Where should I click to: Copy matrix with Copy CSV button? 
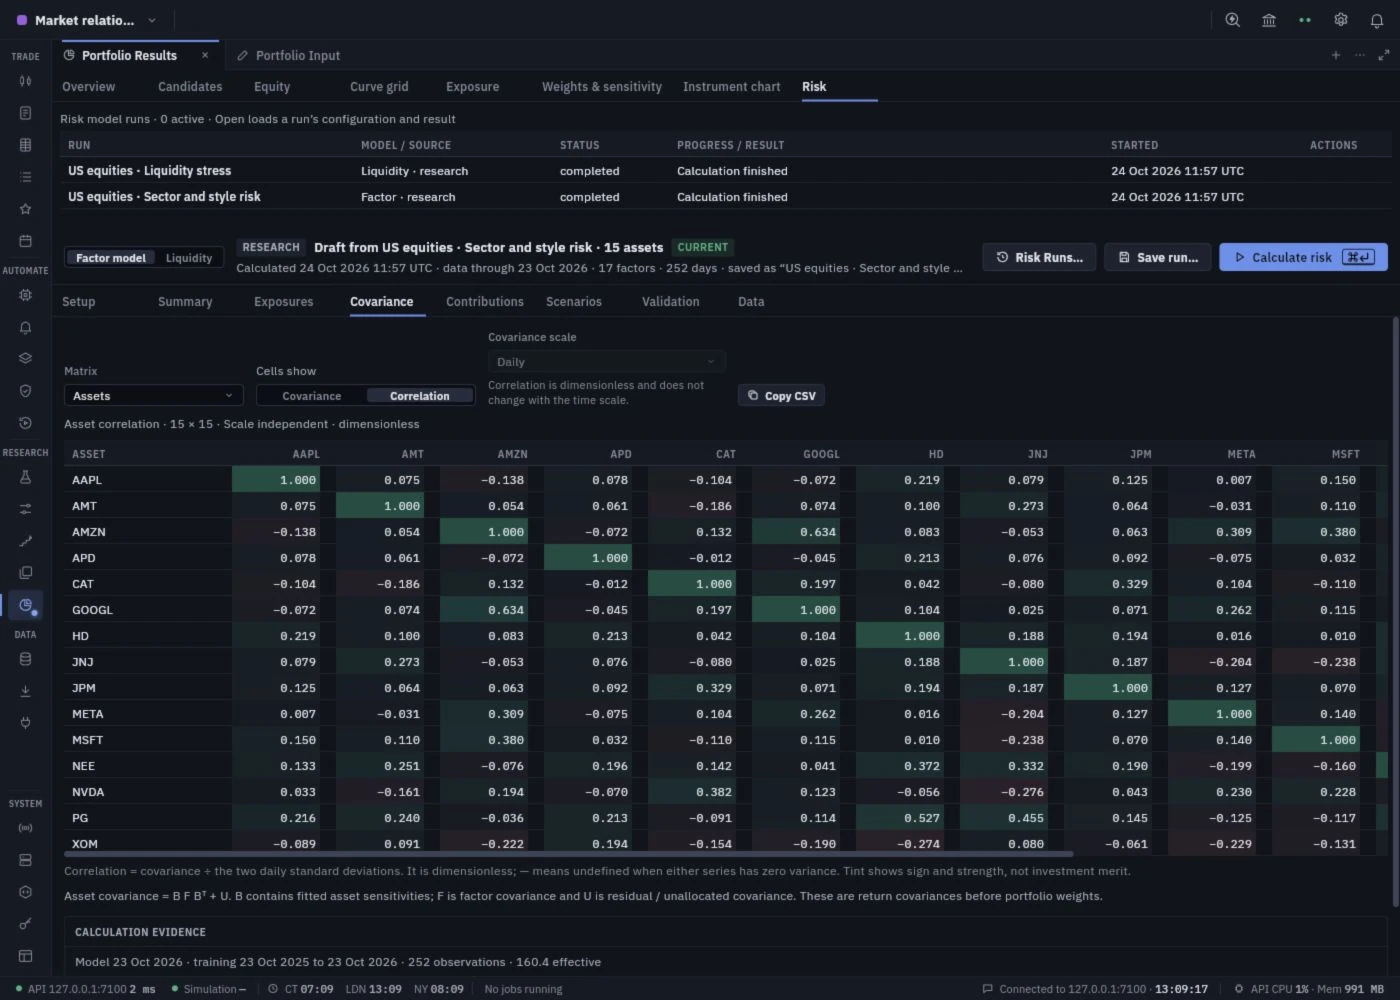[781, 396]
